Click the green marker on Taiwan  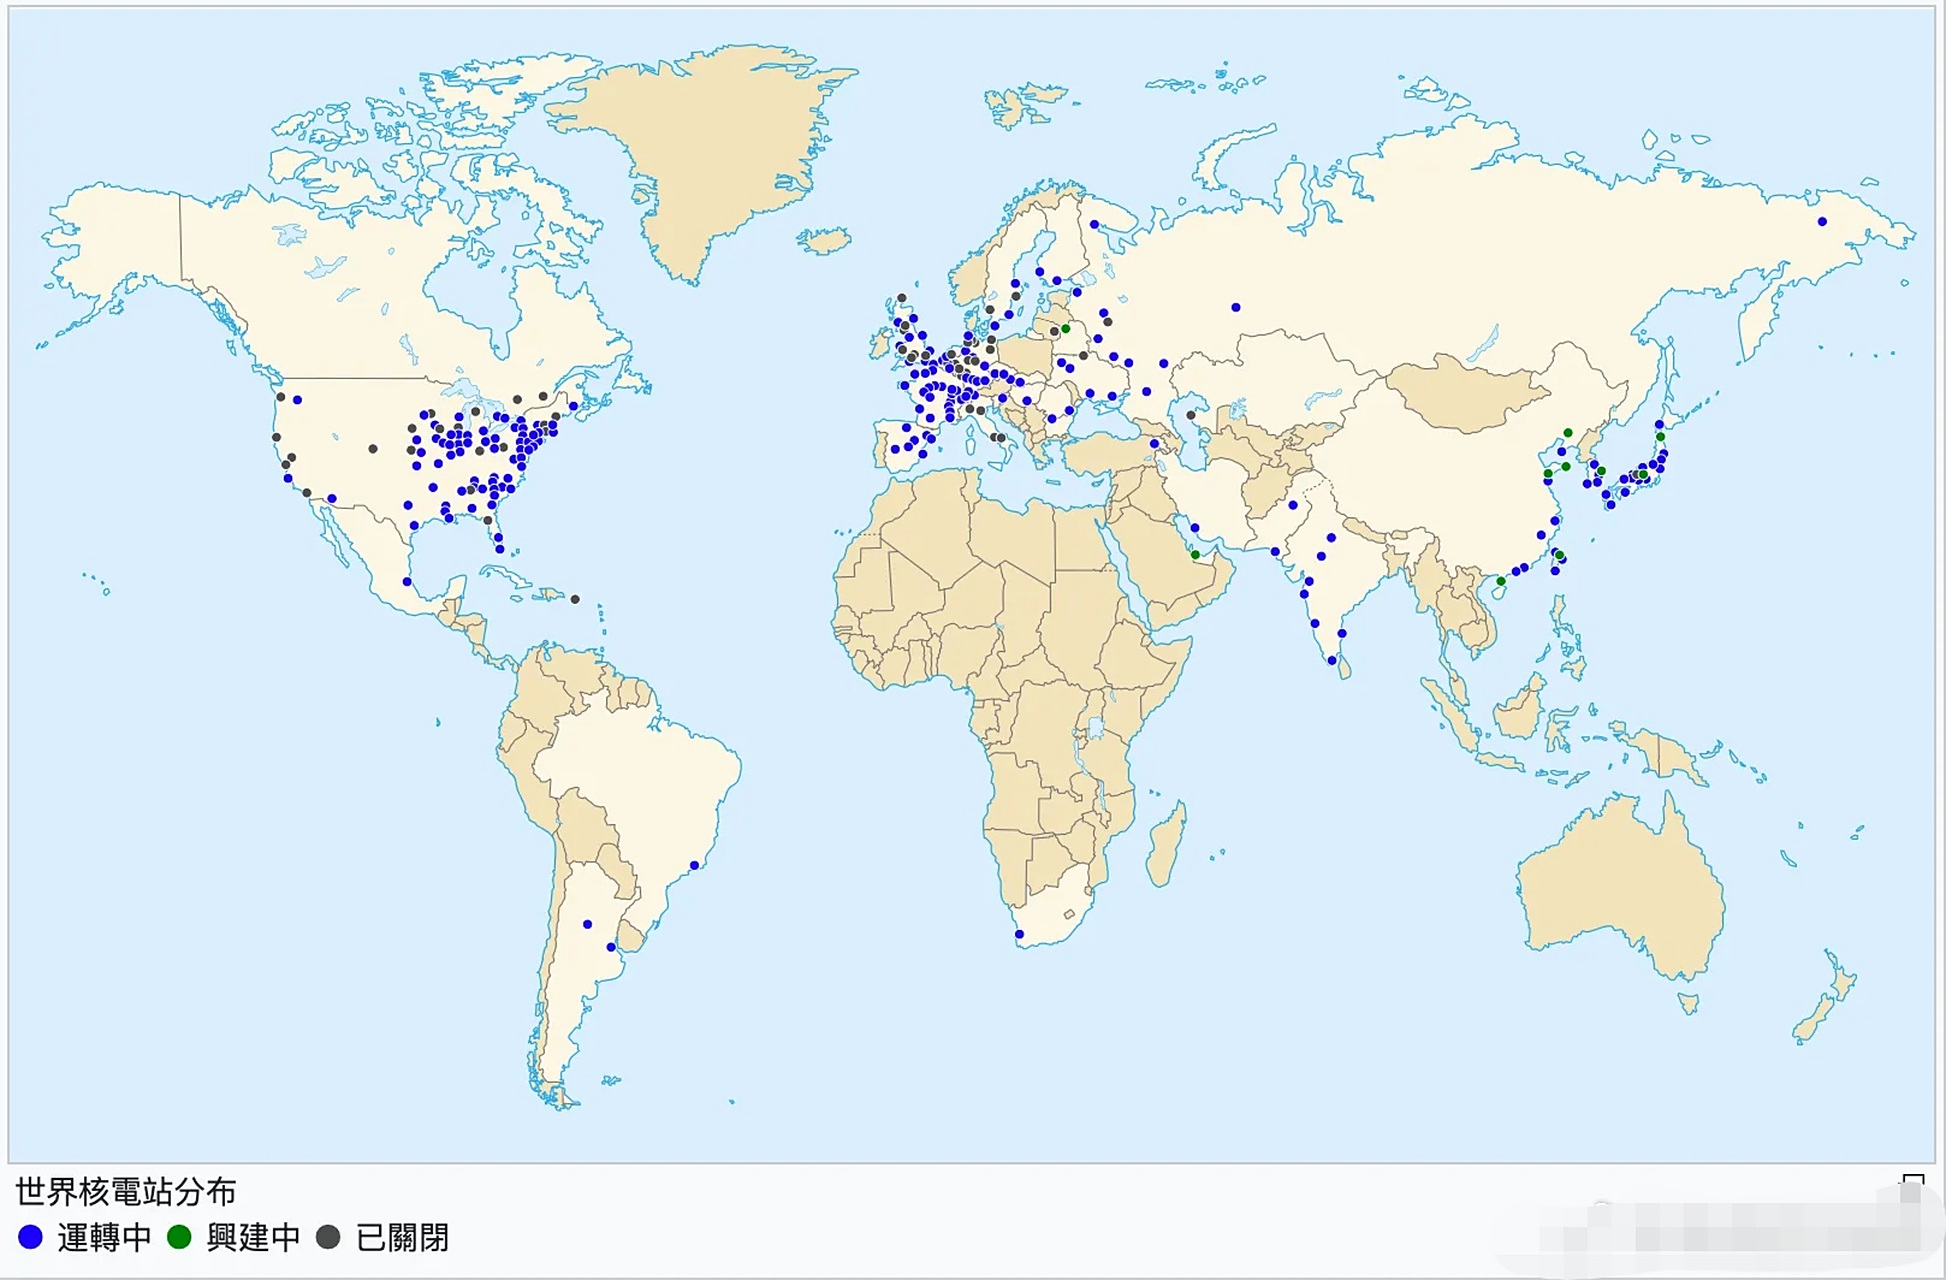pos(1560,555)
